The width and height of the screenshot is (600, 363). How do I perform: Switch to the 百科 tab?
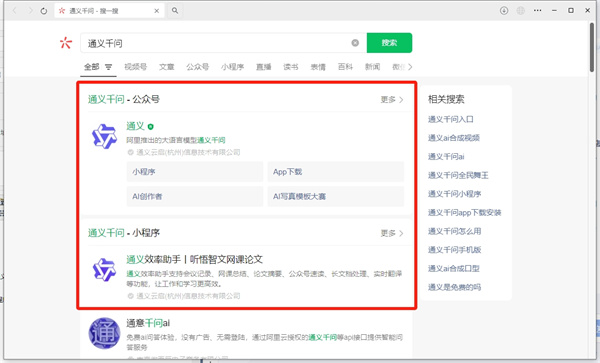(345, 67)
